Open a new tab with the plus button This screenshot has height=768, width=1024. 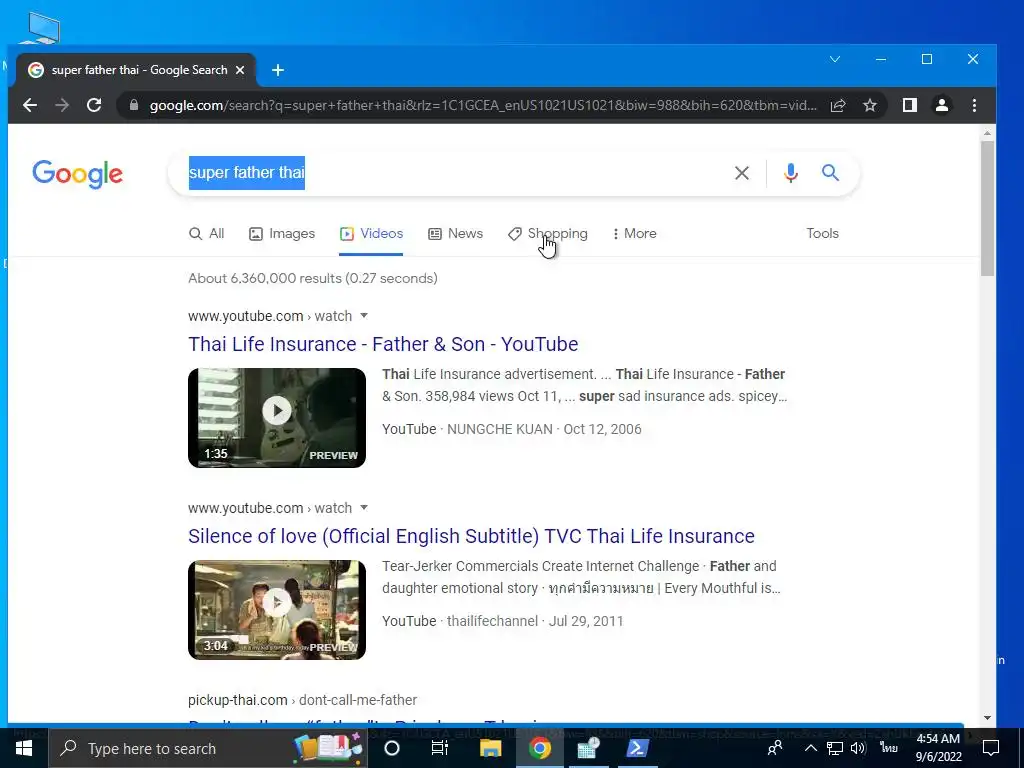[278, 70]
